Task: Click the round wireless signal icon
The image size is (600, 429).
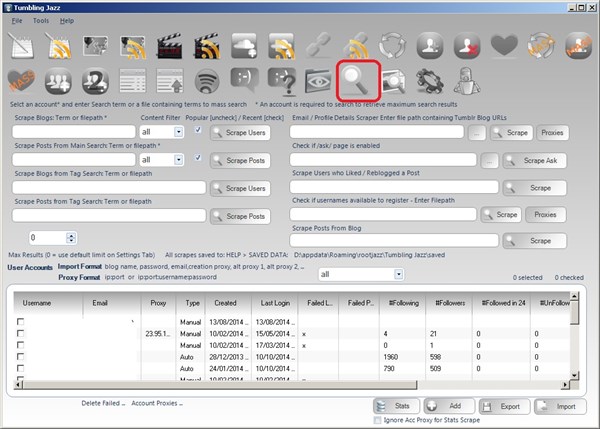Action: [x=207, y=81]
